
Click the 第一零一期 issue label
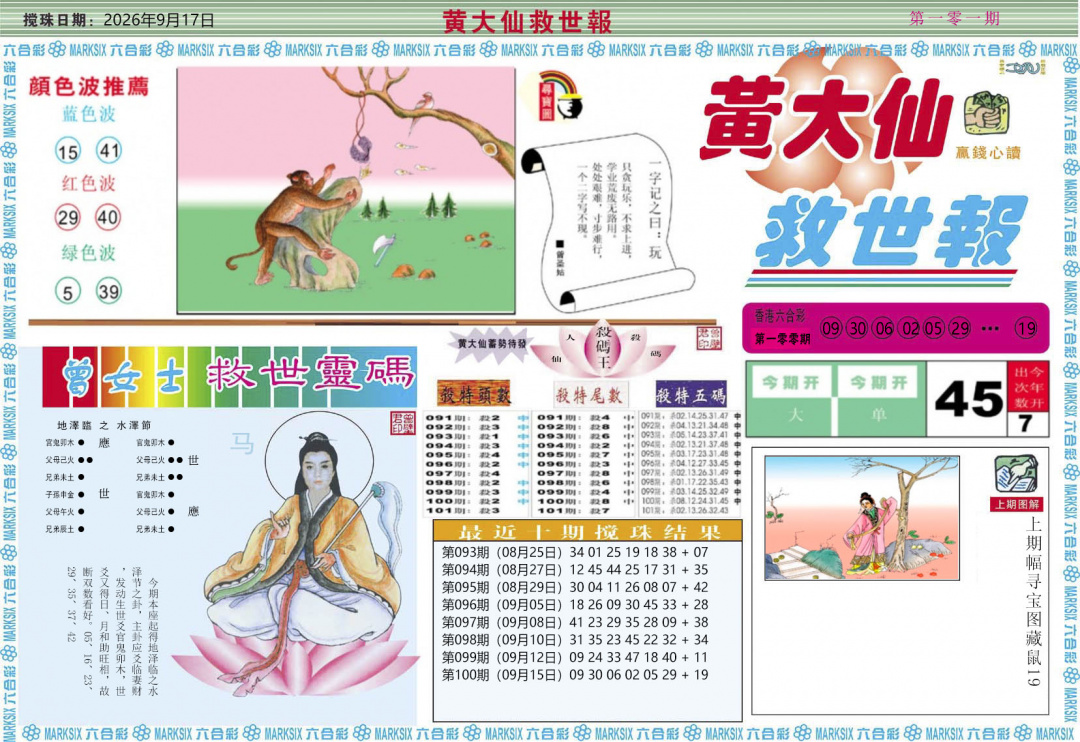click(x=954, y=18)
